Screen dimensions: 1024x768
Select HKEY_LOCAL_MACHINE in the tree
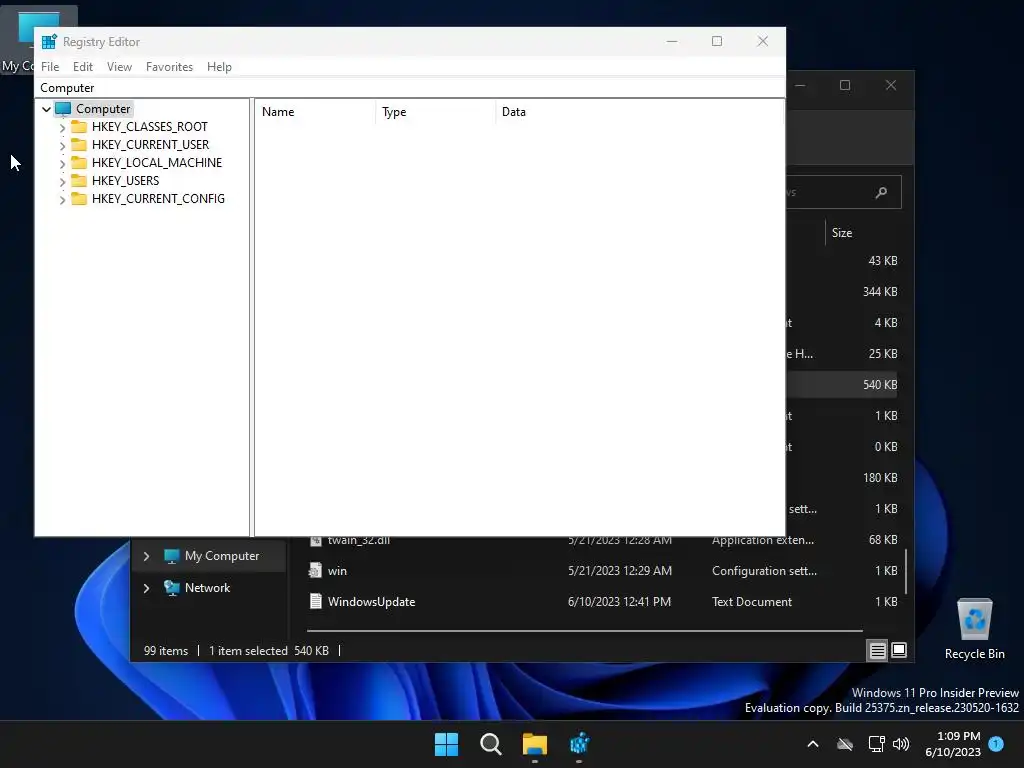(x=157, y=163)
